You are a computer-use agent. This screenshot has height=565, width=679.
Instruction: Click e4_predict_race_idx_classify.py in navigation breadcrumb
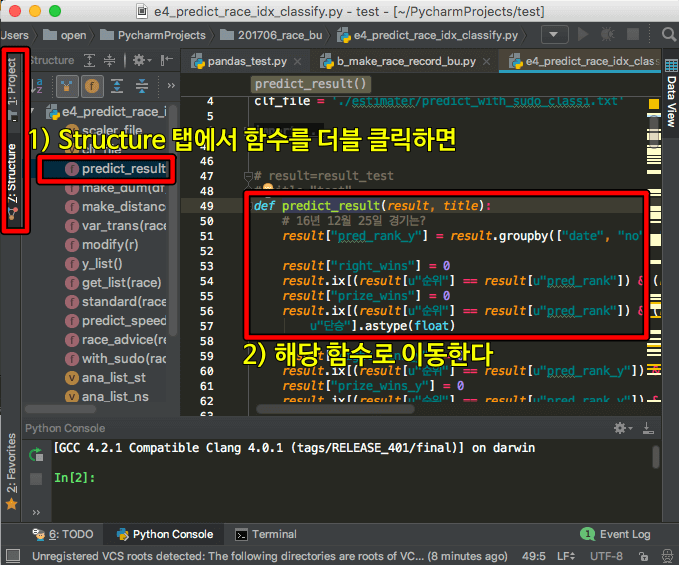point(428,35)
